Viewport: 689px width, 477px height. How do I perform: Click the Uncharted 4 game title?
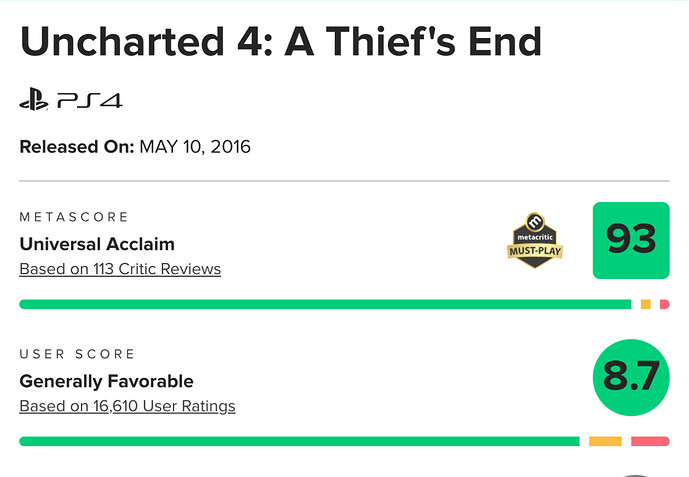(281, 41)
